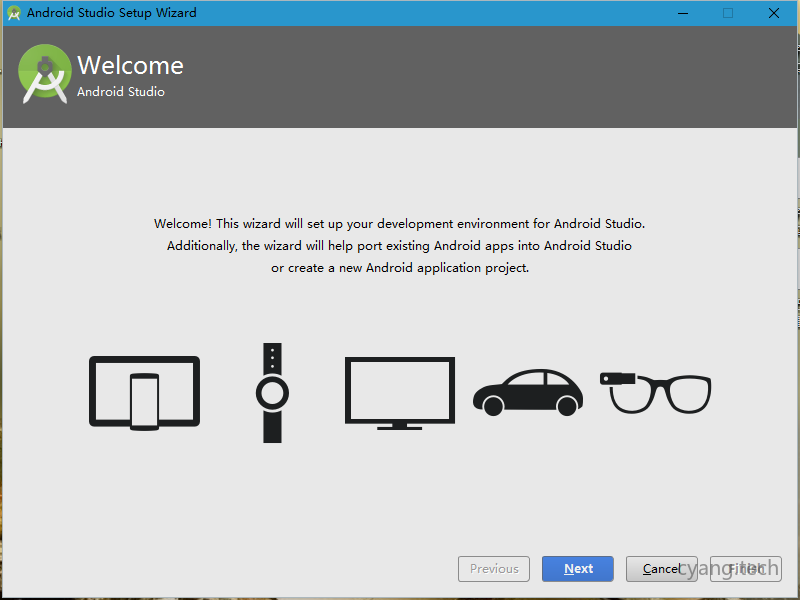Screen dimensions: 800x600
Task: Click the smartwatch wear icon
Action: tap(272, 393)
